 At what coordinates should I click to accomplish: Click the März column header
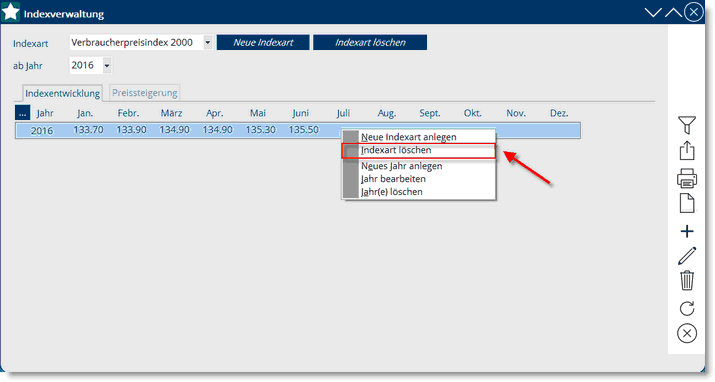tap(171, 113)
